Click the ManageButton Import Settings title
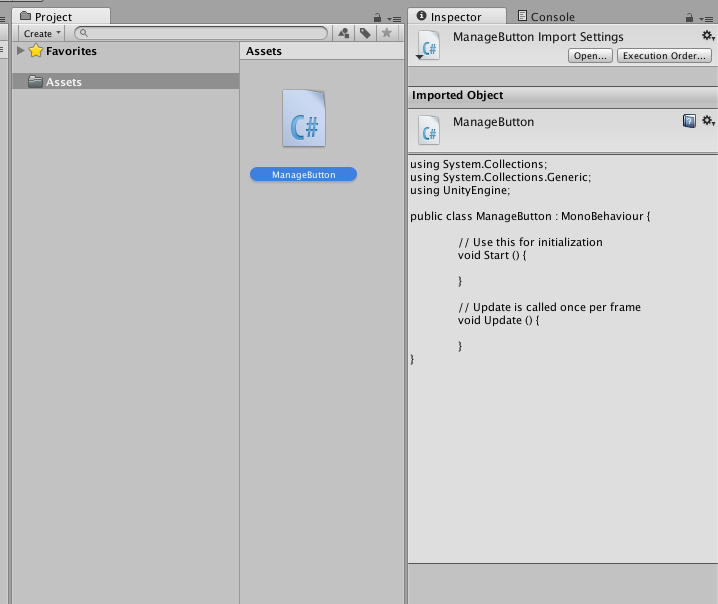Image resolution: width=718 pixels, height=604 pixels. 538,37
